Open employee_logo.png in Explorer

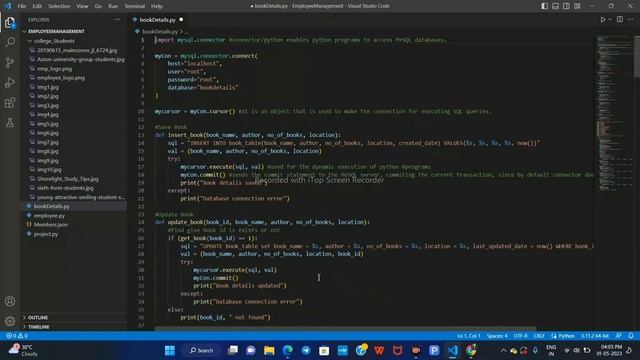pyautogui.click(x=61, y=78)
